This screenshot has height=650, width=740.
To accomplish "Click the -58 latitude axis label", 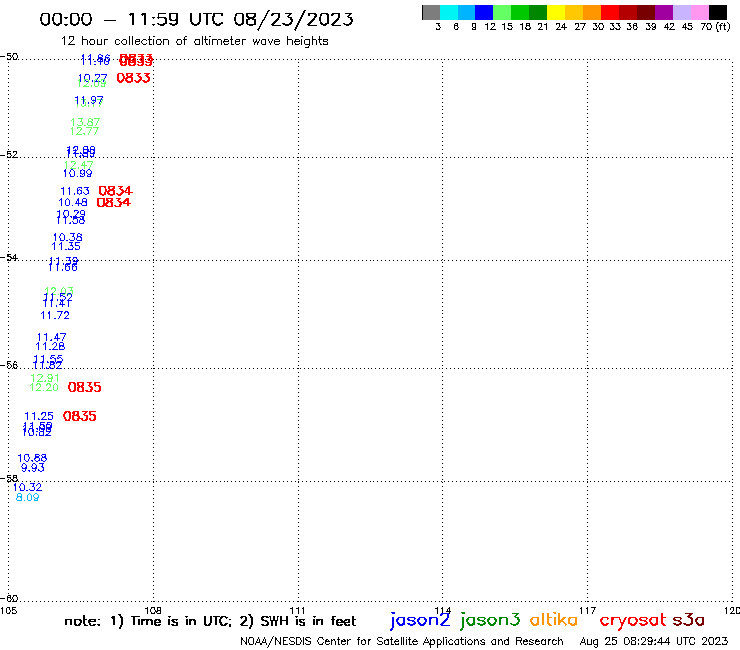I will 9,478.
